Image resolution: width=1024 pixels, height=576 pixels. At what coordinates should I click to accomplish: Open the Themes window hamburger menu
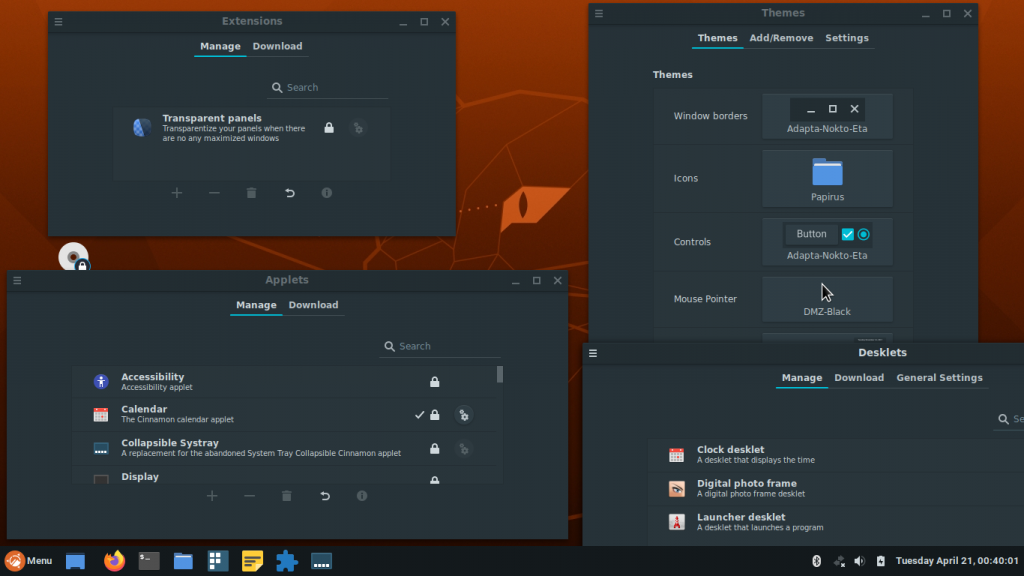click(x=598, y=13)
